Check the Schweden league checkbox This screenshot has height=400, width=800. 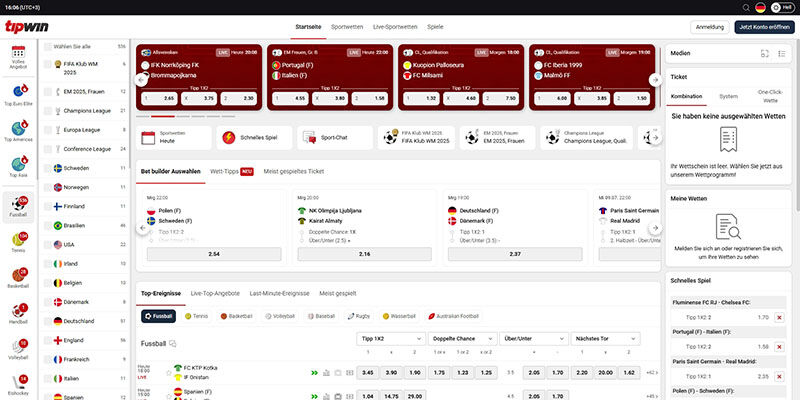point(47,168)
